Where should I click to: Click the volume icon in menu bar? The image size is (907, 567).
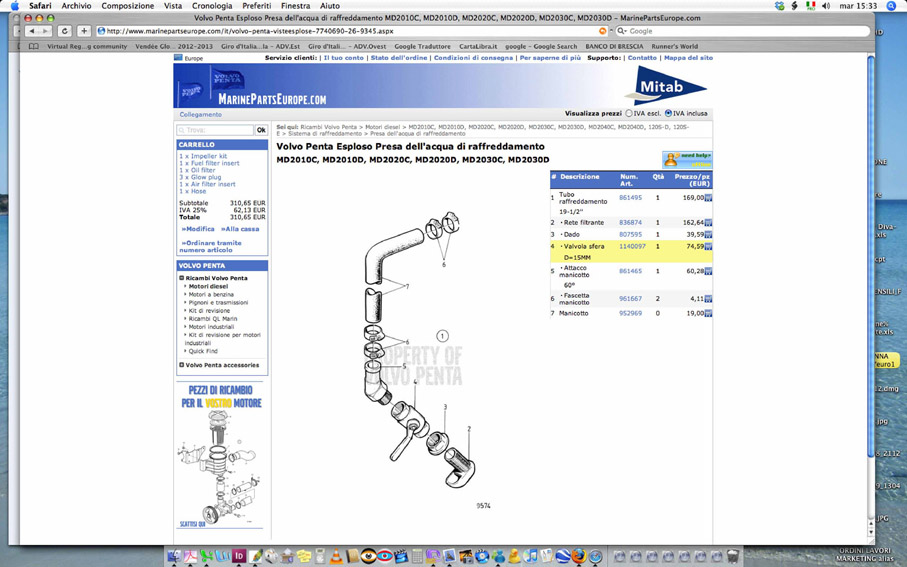[x=826, y=6]
